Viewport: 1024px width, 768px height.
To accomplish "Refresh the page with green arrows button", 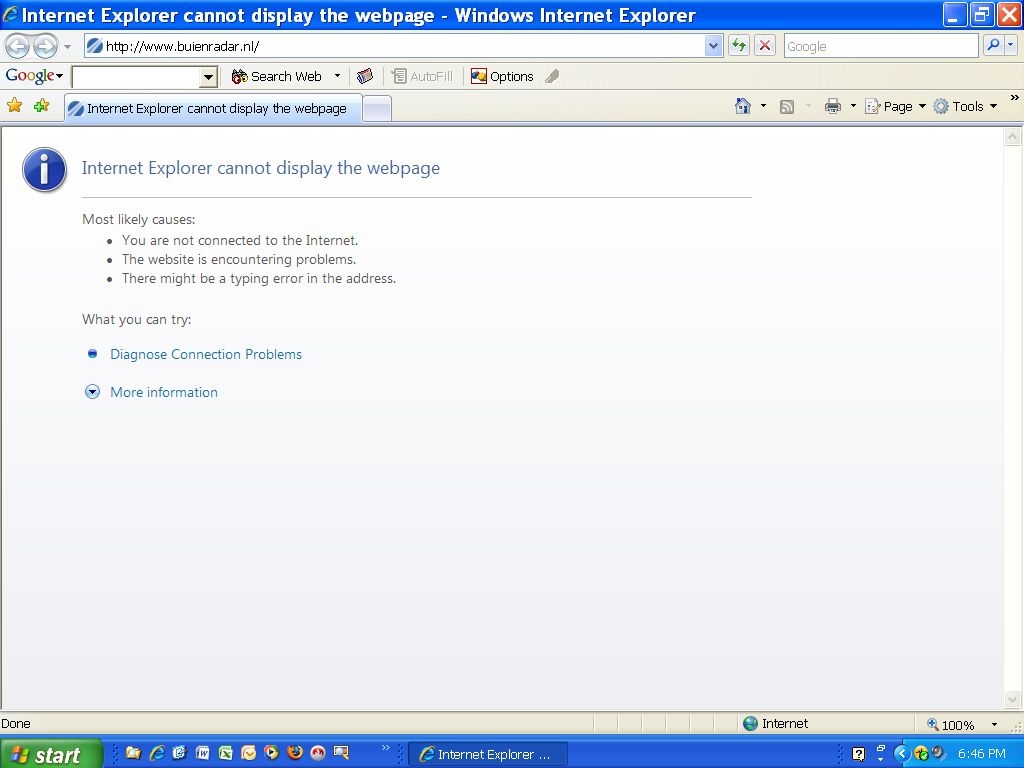I will (x=739, y=46).
